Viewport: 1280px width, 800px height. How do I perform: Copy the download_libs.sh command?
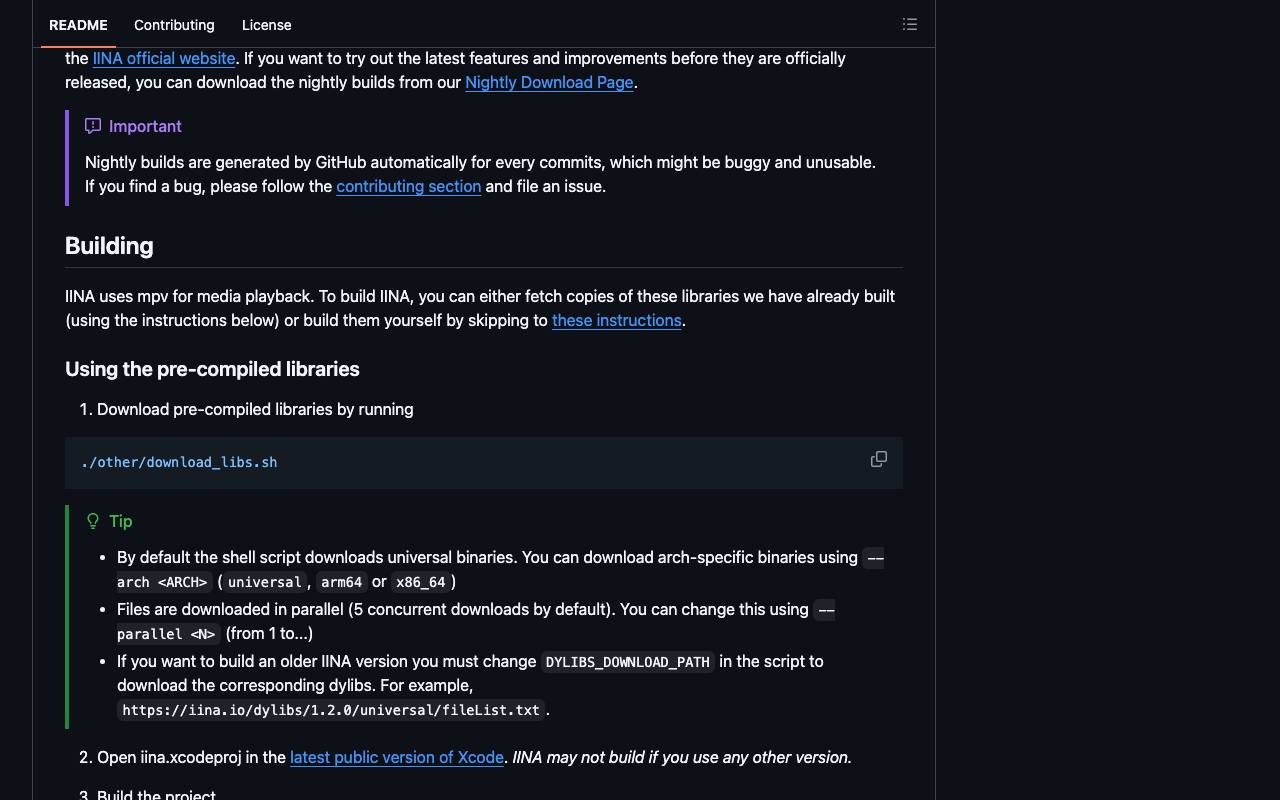(879, 459)
